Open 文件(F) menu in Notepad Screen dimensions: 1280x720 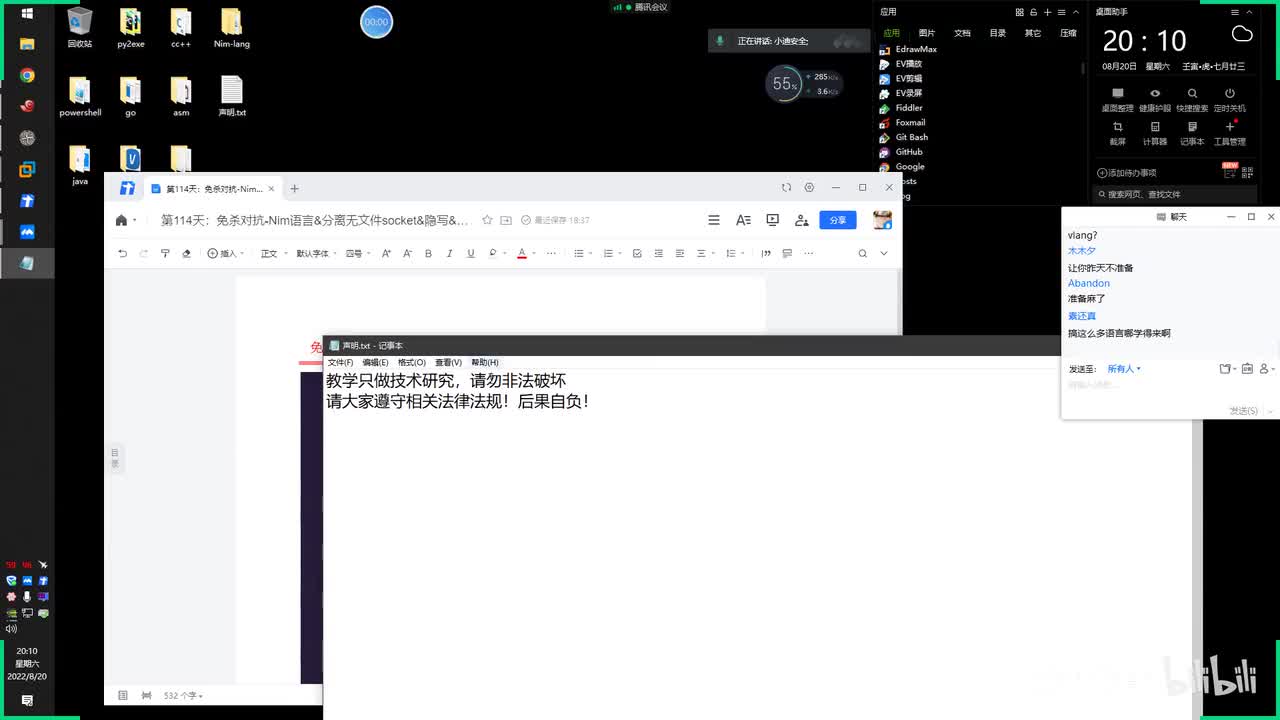pos(340,362)
